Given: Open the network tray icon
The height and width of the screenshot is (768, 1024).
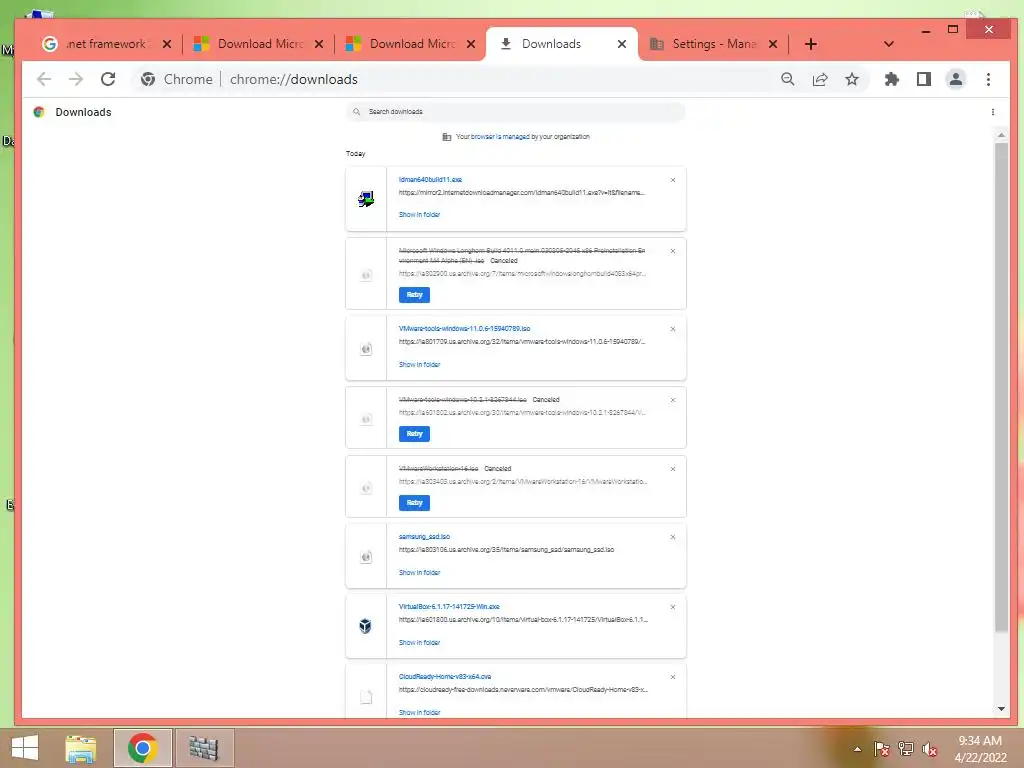Looking at the screenshot, I should pos(906,749).
